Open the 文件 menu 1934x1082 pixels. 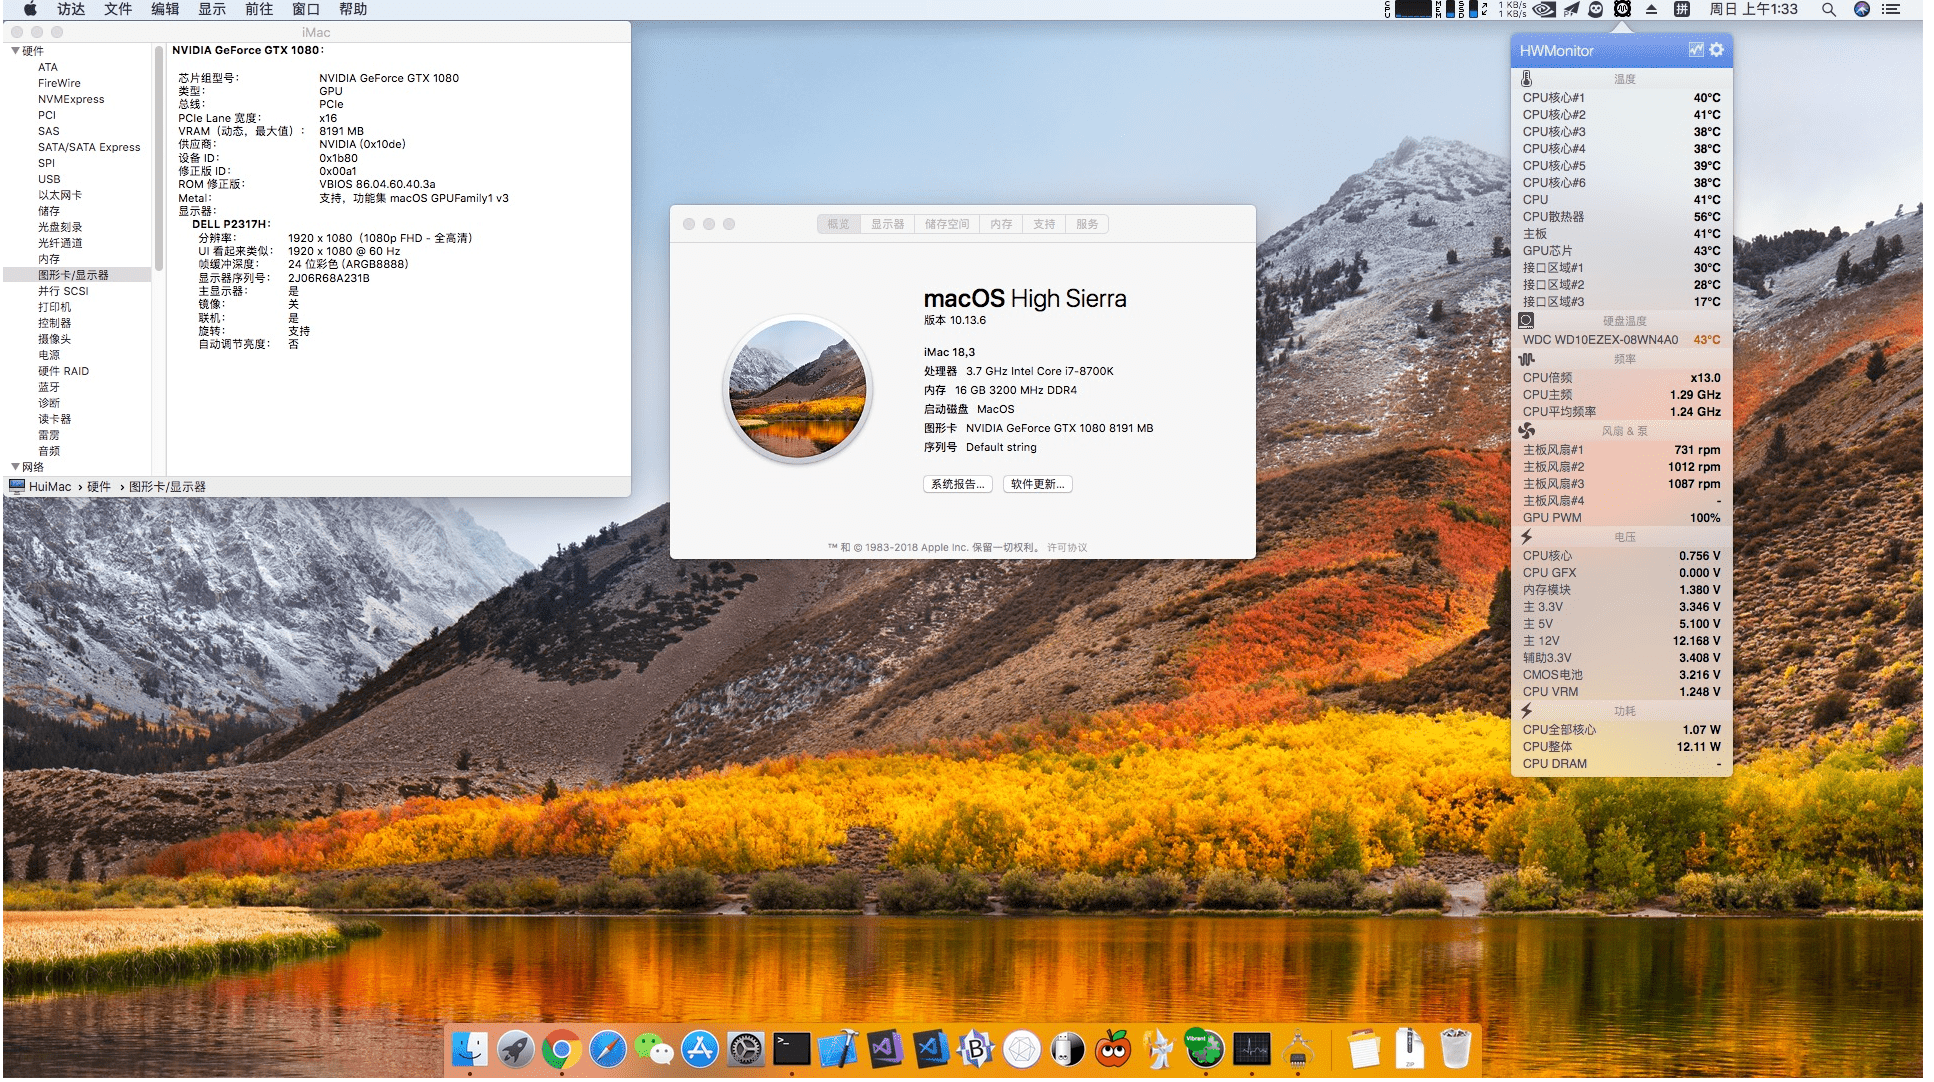click(118, 9)
